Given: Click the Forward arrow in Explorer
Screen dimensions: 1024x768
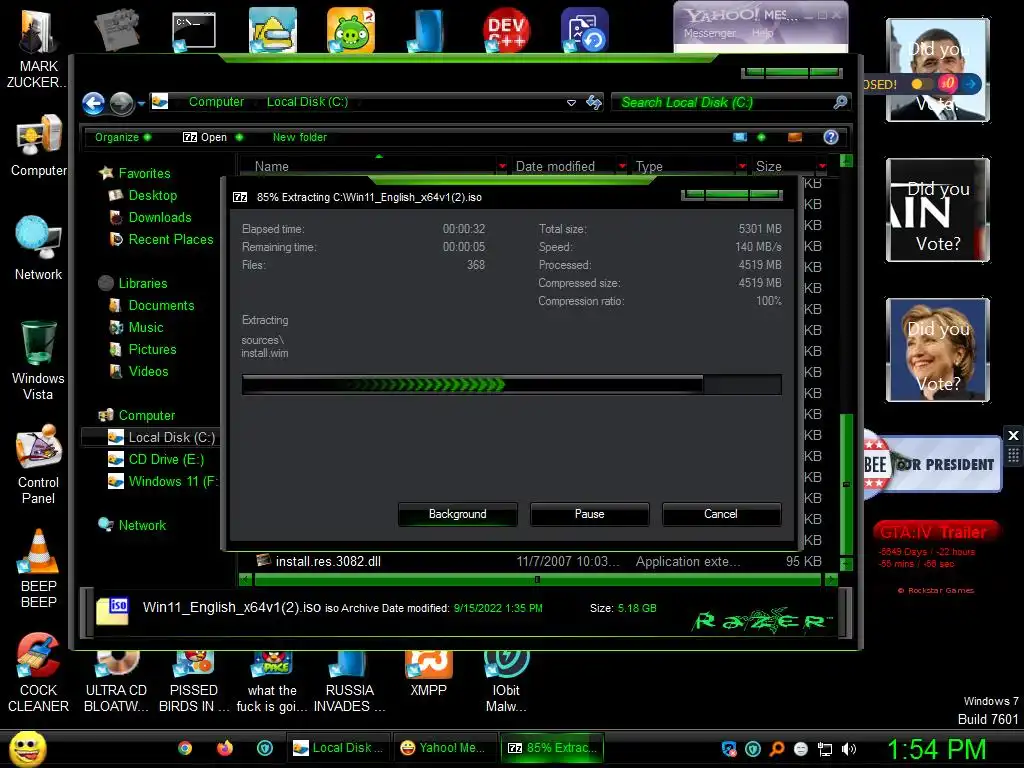Looking at the screenshot, I should [121, 103].
